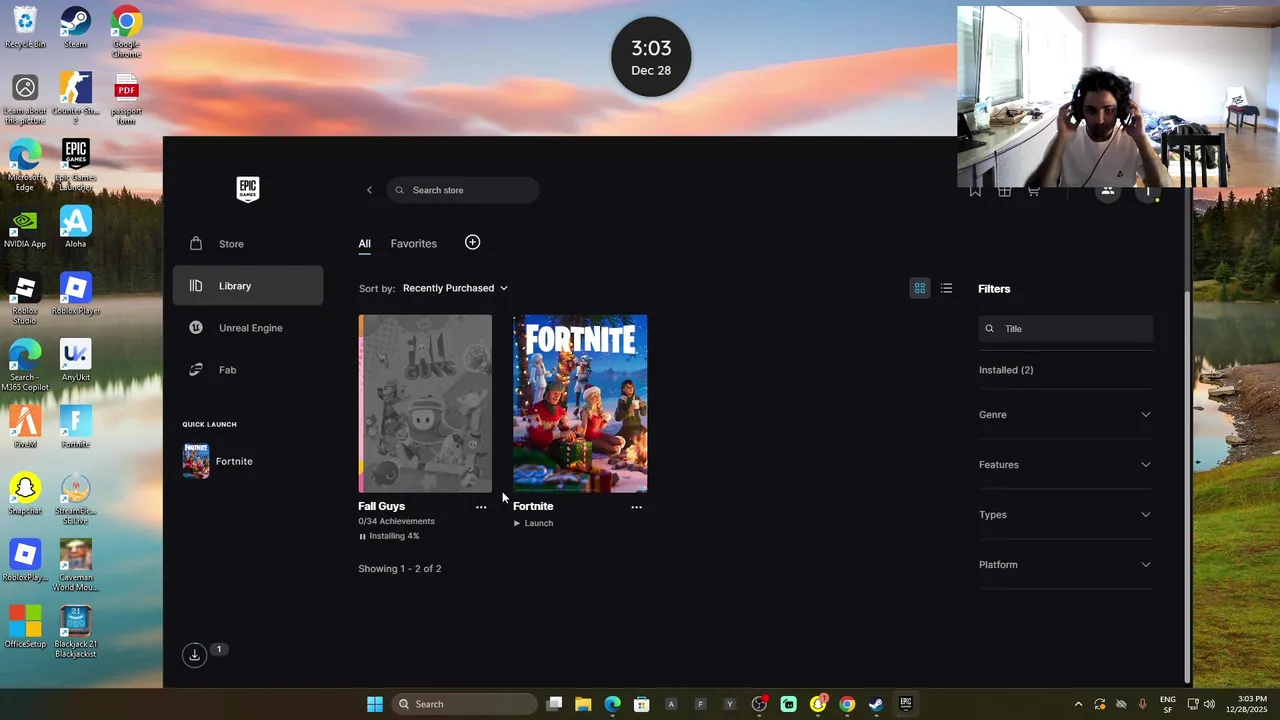
Task: Expand the Types filter
Action: pyautogui.click(x=1065, y=515)
